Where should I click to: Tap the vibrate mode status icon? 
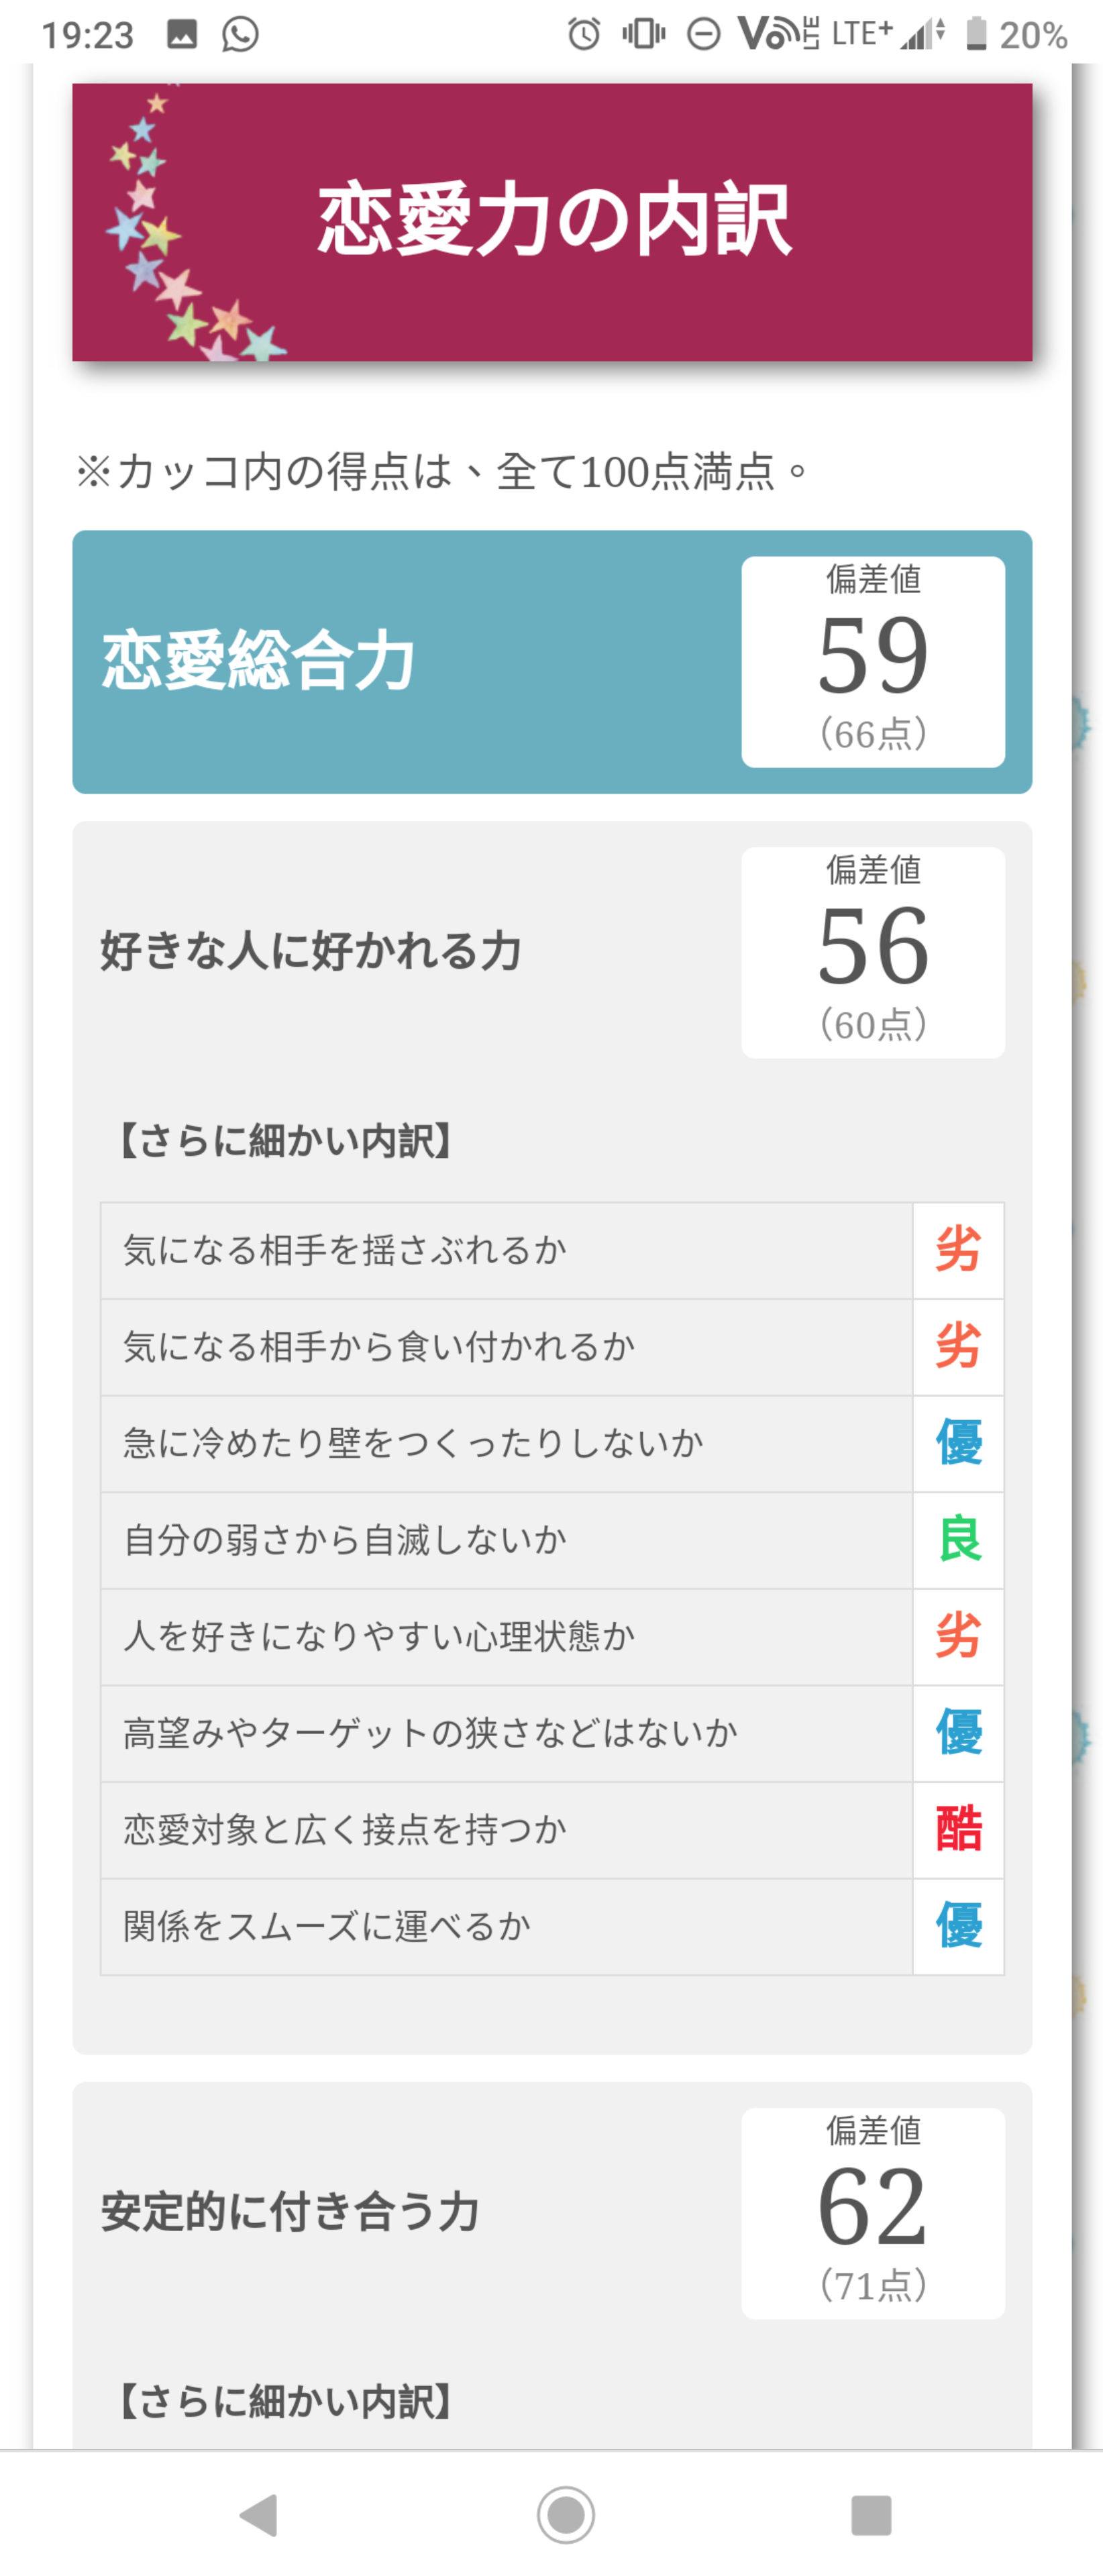point(643,34)
